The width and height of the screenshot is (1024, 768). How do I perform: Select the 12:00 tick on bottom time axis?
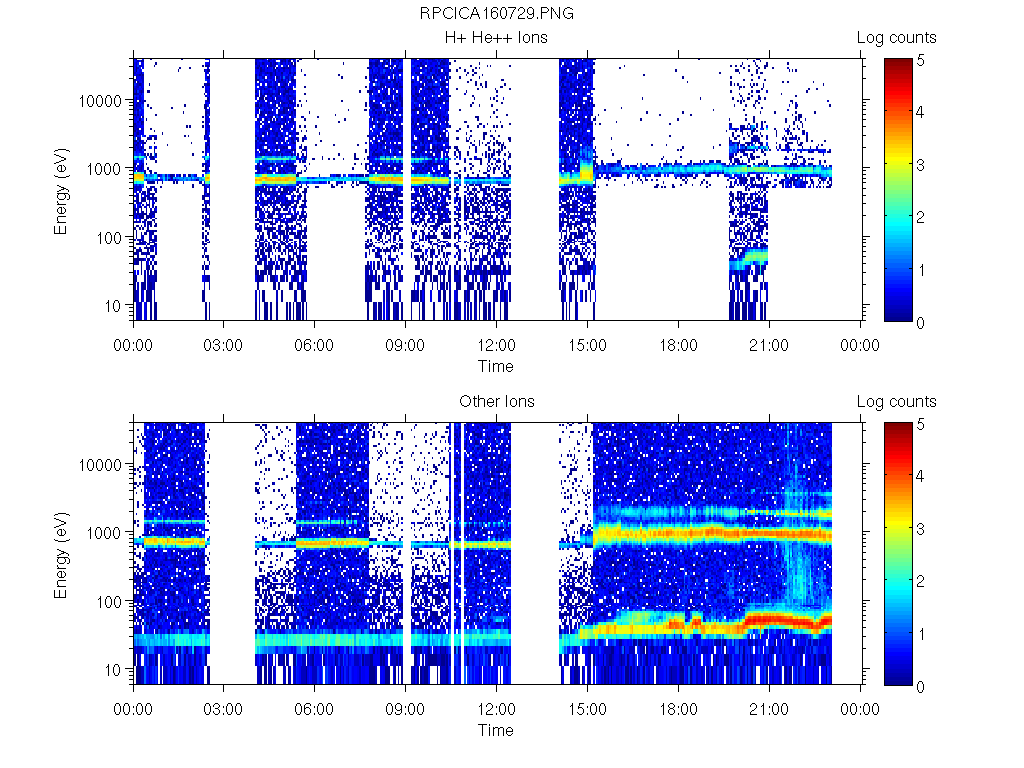[x=496, y=710]
